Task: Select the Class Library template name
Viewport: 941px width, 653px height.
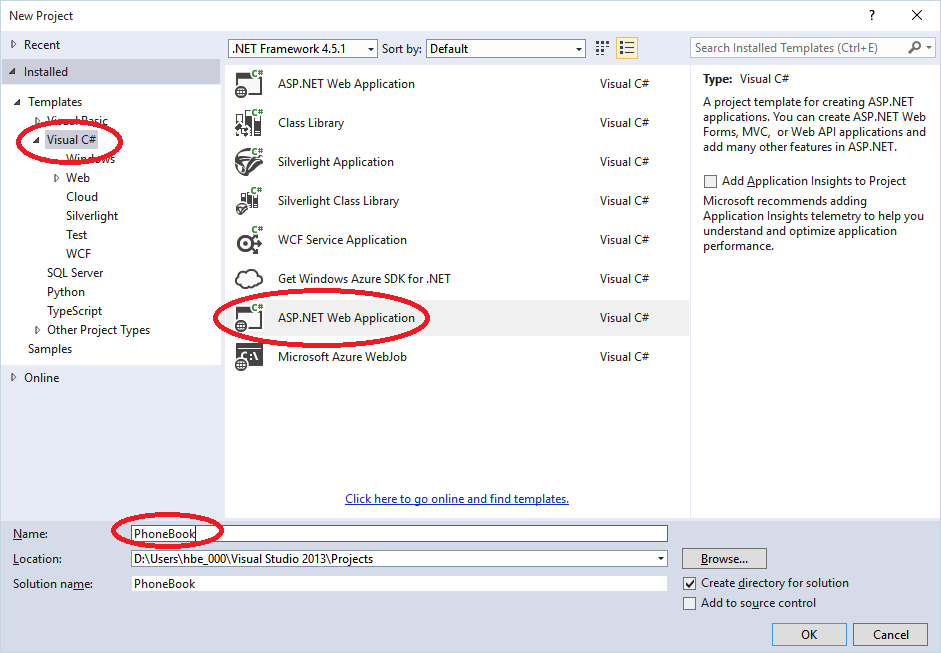Action: tap(311, 123)
